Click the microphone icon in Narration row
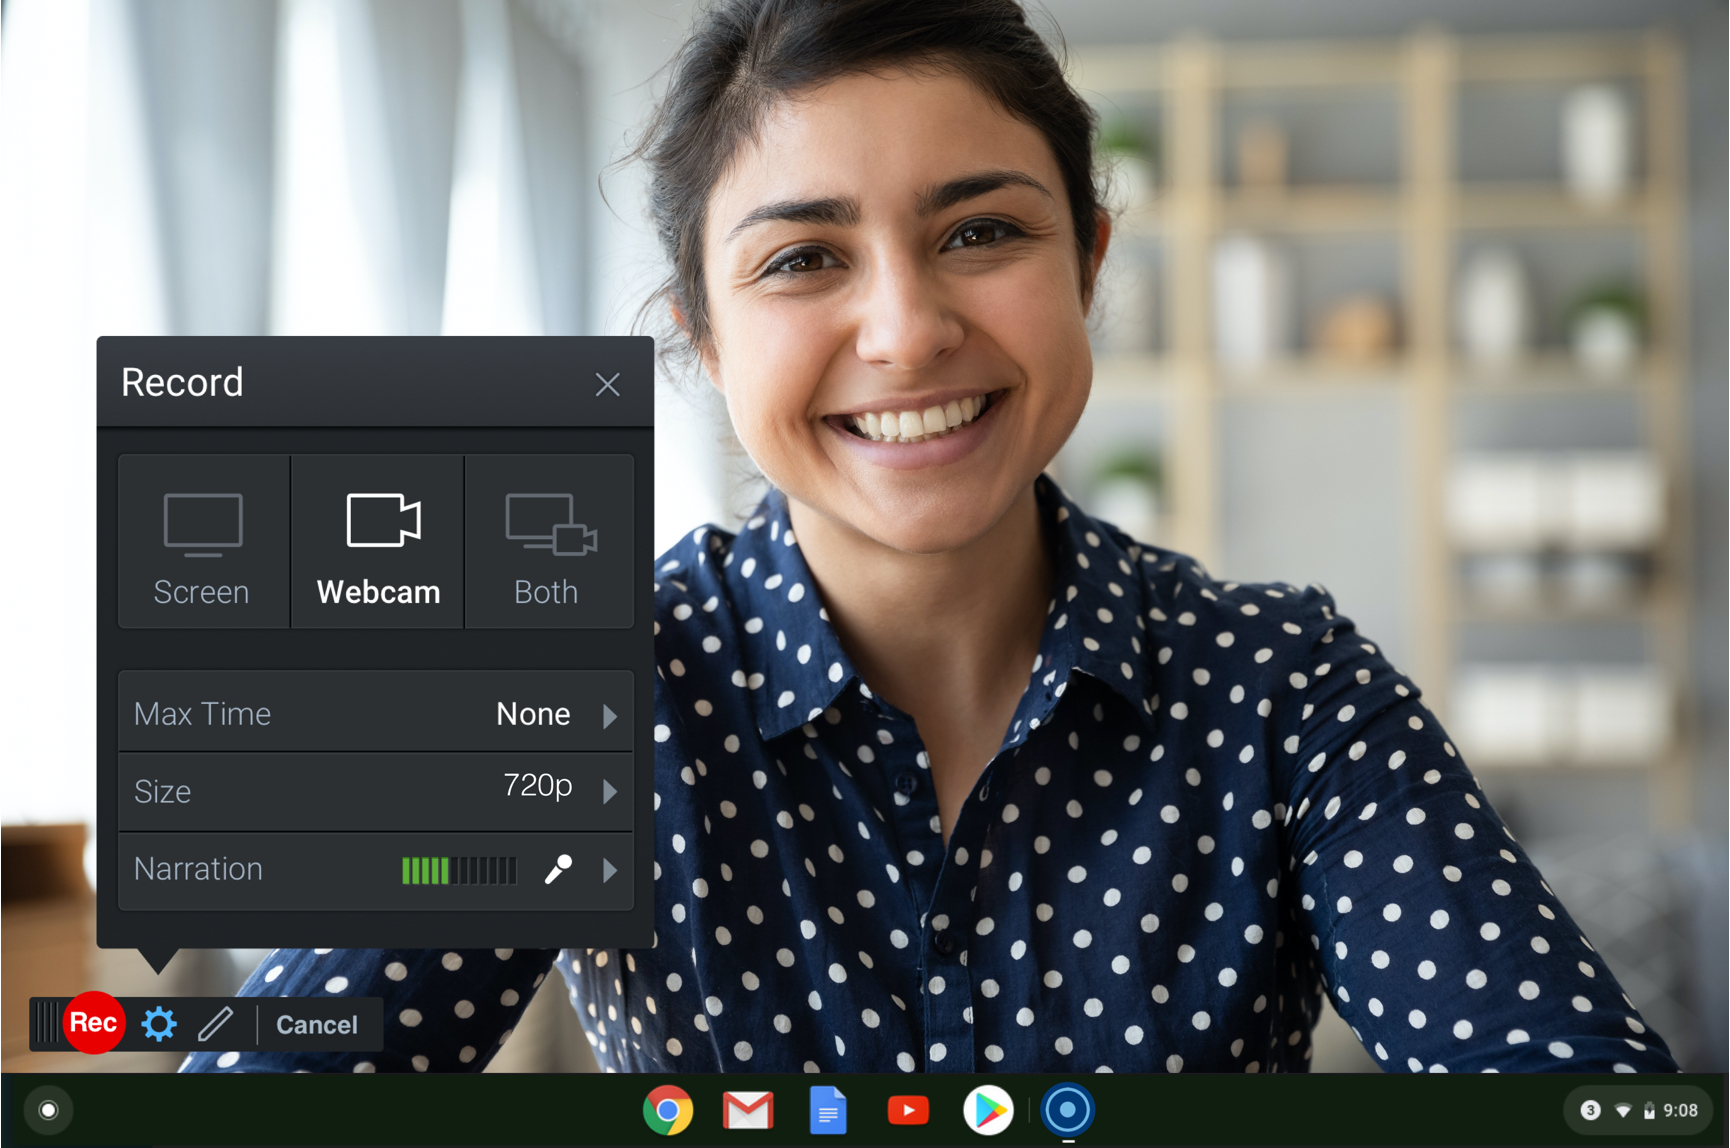The height and width of the screenshot is (1148, 1730). 558,869
